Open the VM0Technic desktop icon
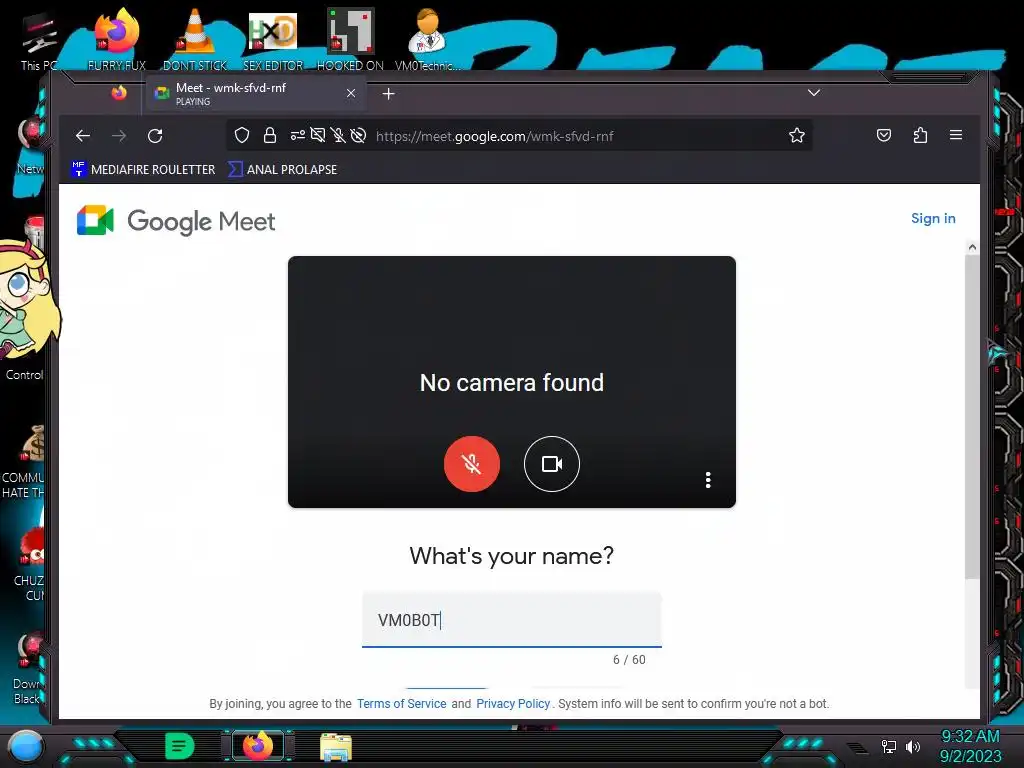1024x768 pixels. point(428,39)
